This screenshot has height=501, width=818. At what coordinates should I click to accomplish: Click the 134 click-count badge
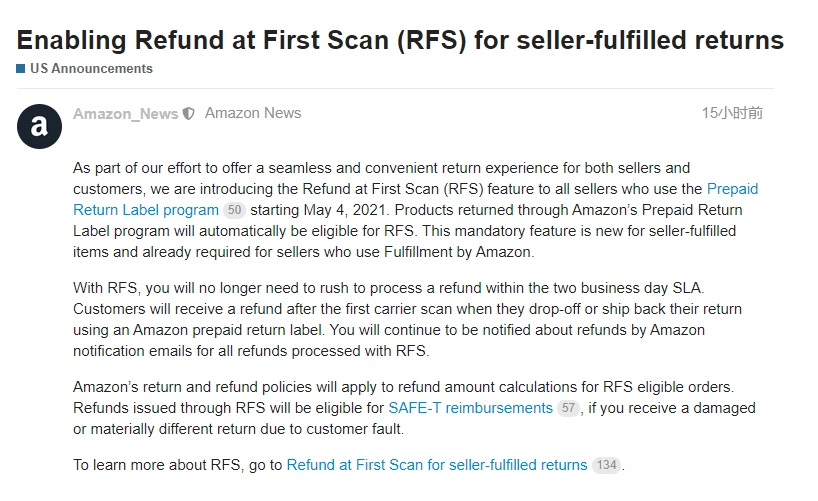606,464
